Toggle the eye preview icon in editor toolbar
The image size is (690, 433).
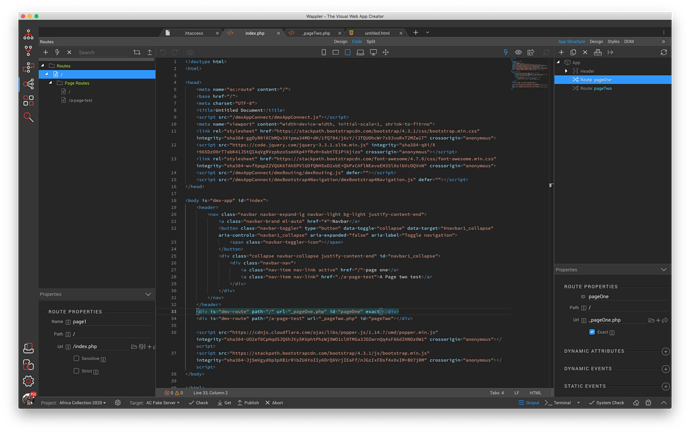click(518, 52)
